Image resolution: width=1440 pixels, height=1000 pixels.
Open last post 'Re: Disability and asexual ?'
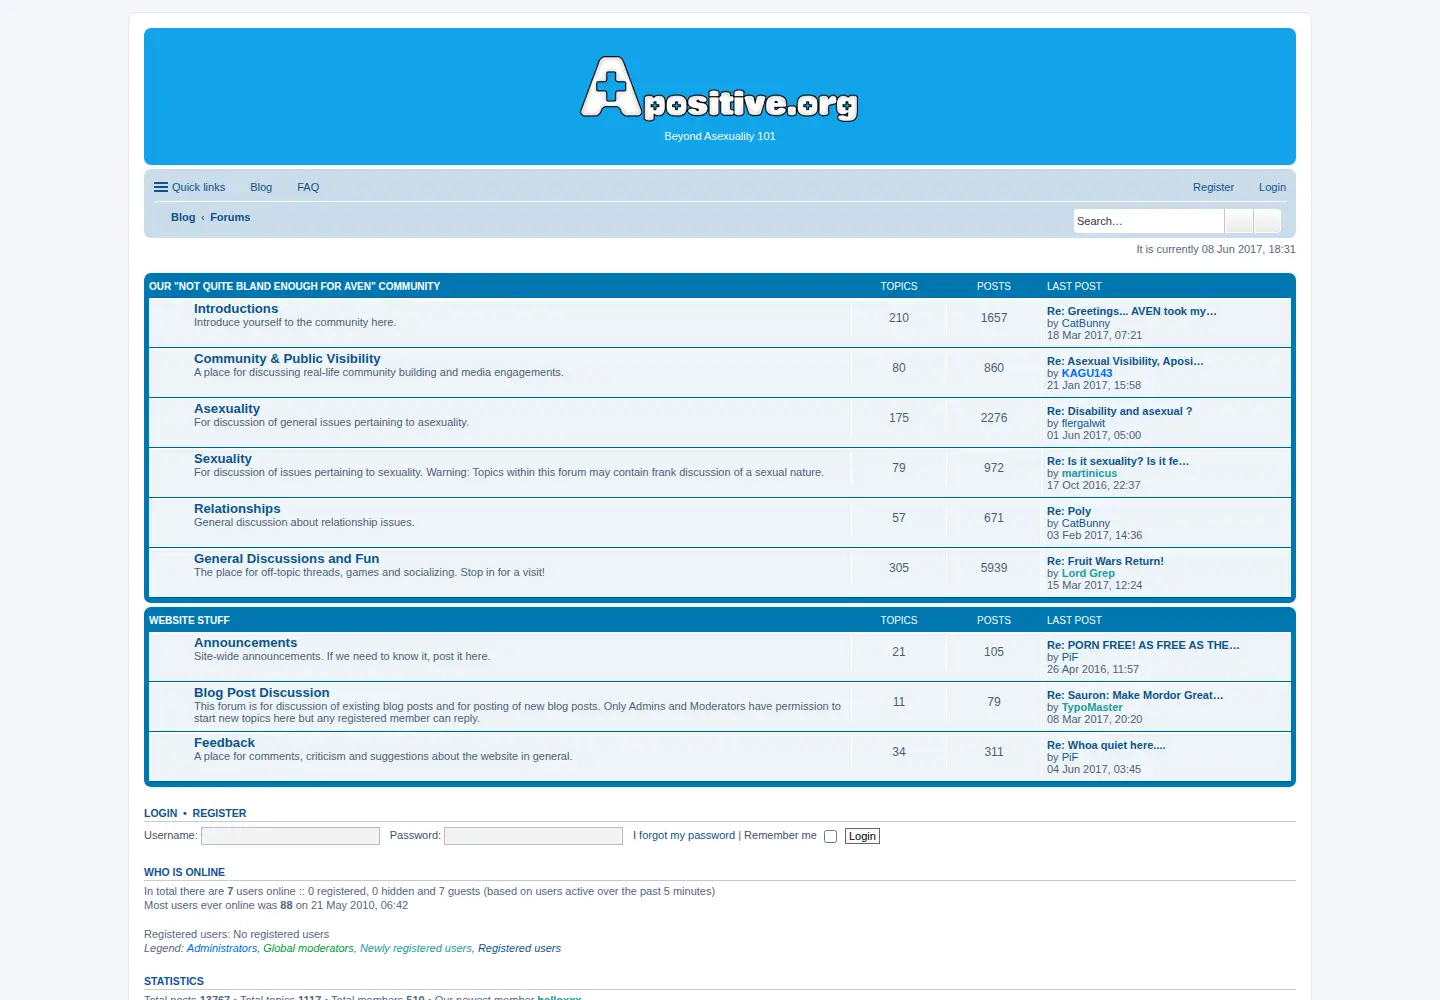[x=1119, y=411]
